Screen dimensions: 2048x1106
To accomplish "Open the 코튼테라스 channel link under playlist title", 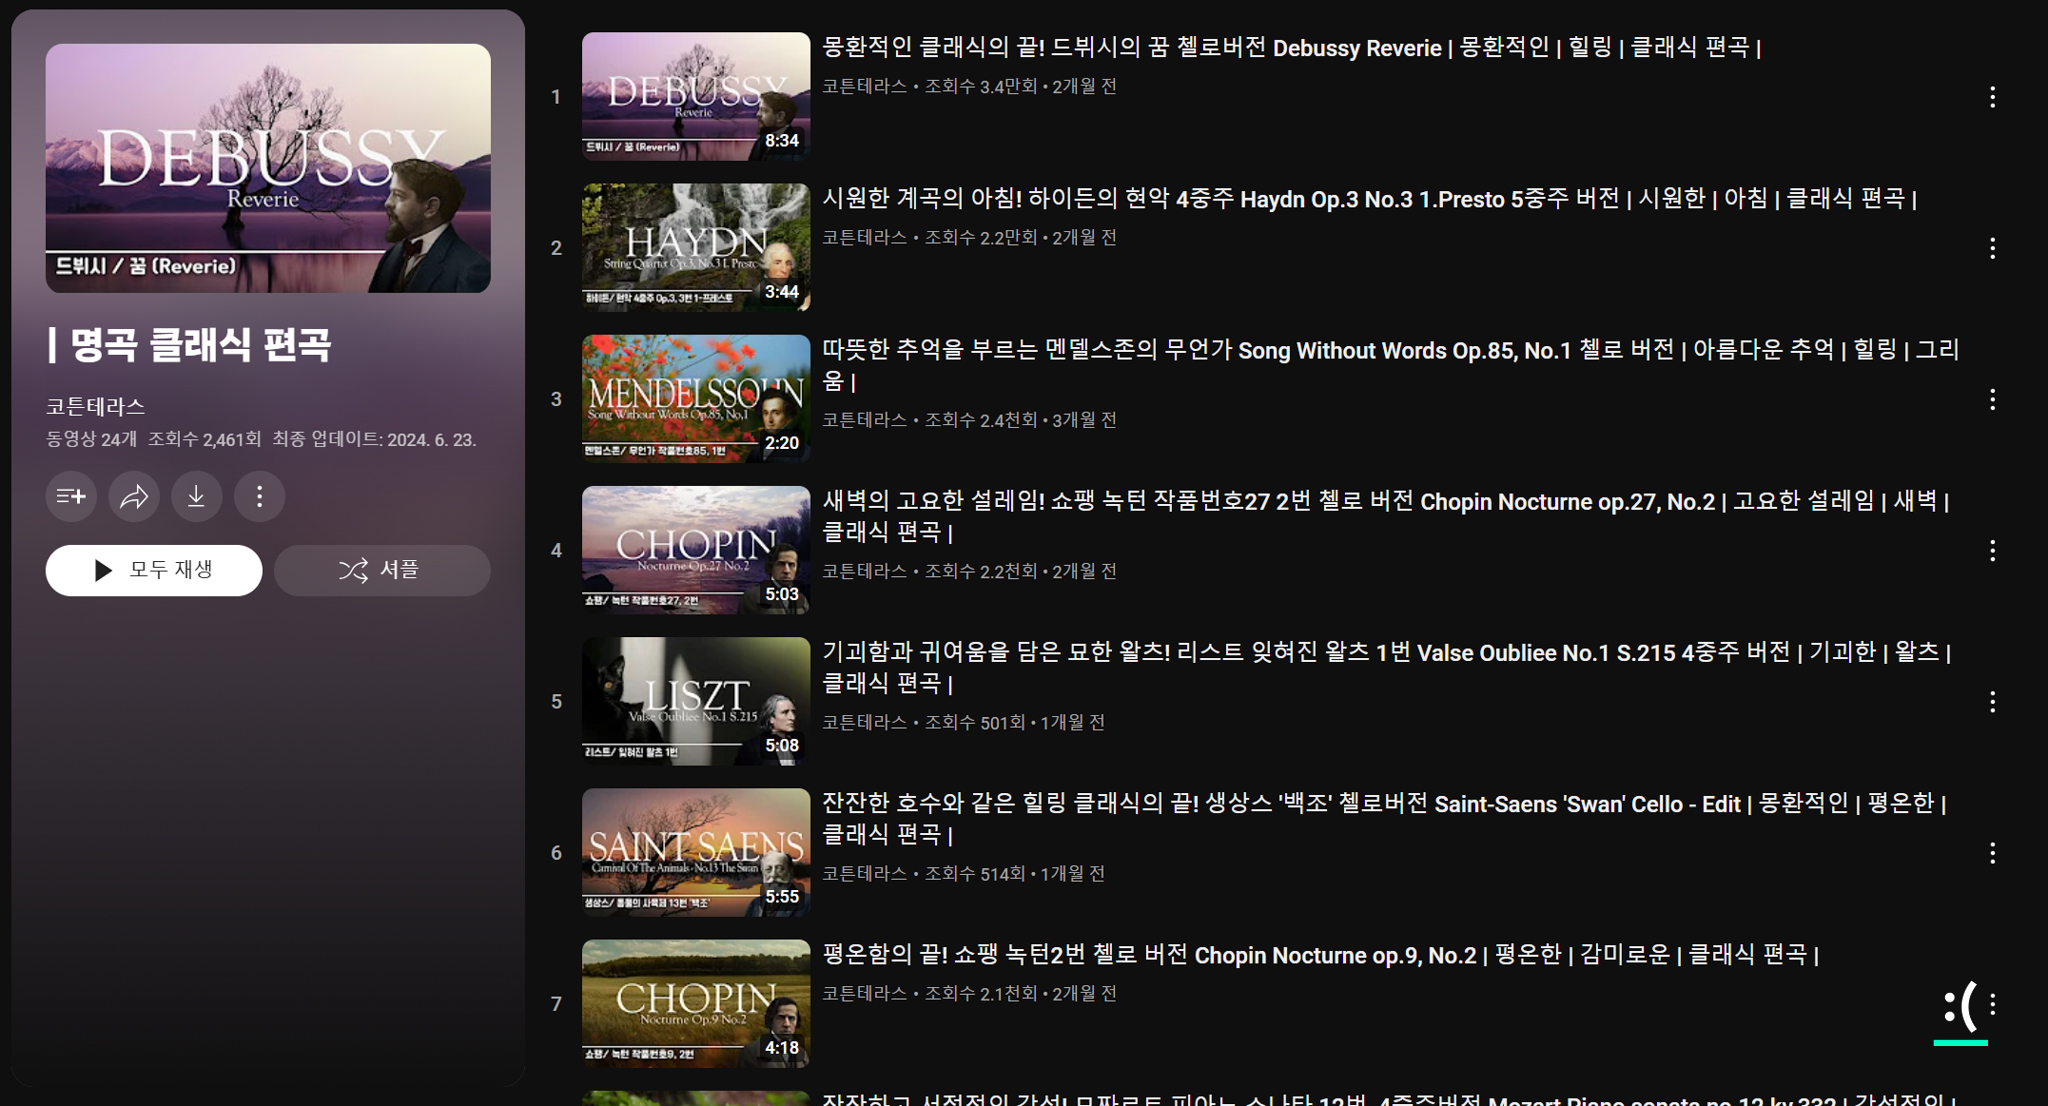I will (x=95, y=406).
